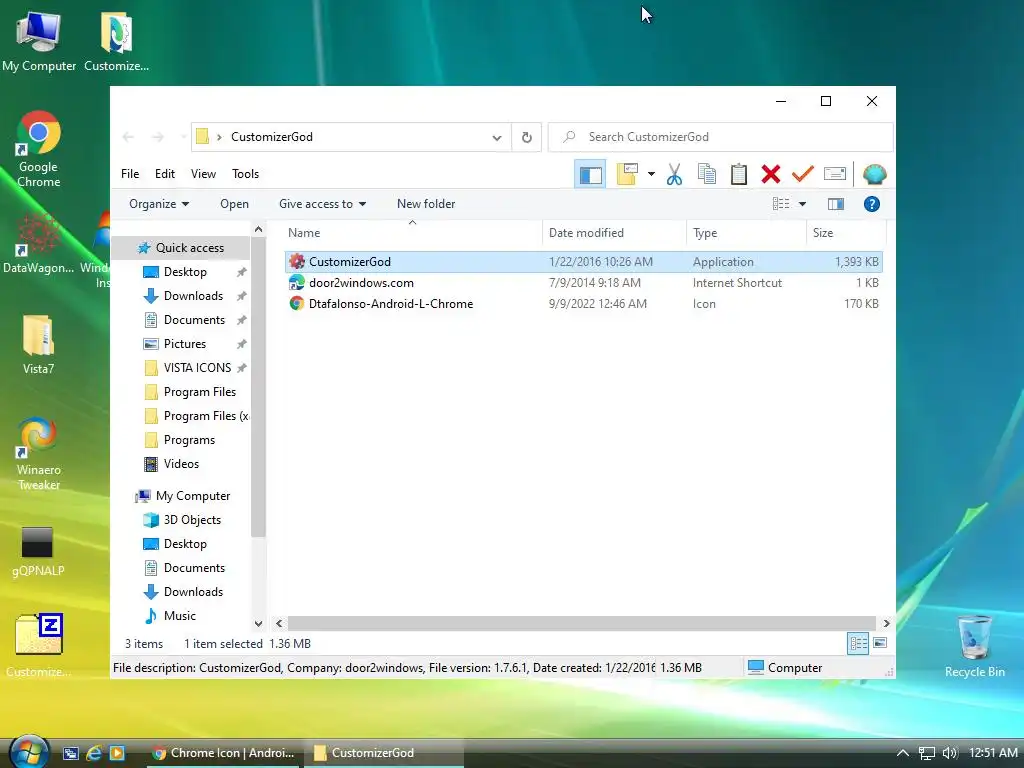
Task: Click the red X Delete icon
Action: (x=771, y=174)
